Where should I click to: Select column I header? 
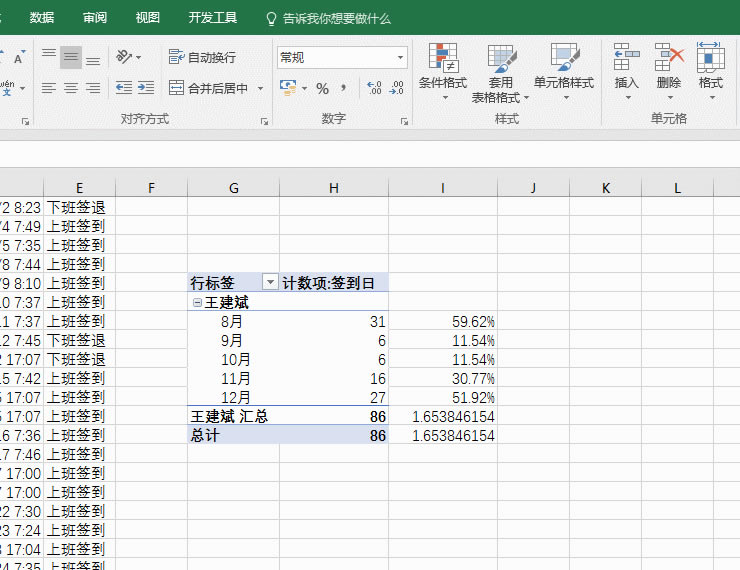click(x=443, y=188)
